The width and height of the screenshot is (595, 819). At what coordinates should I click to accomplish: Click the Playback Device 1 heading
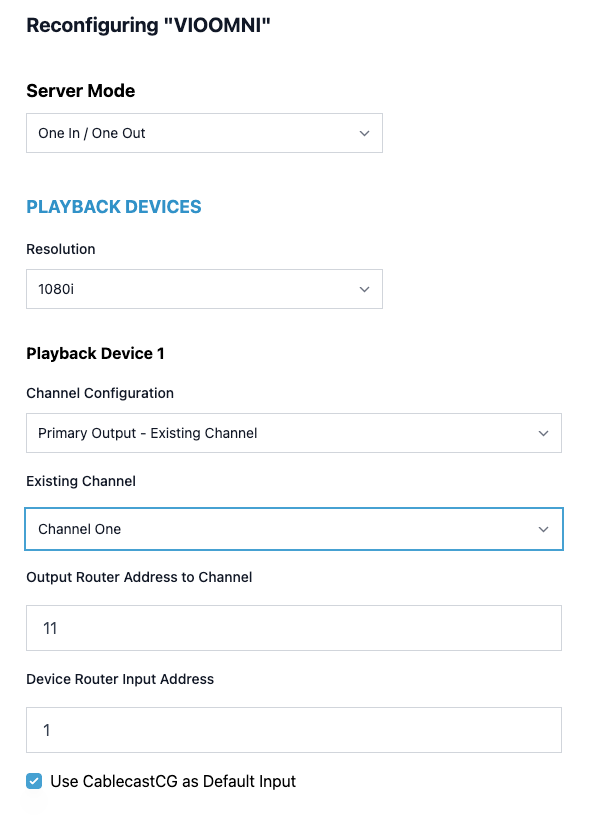(95, 353)
